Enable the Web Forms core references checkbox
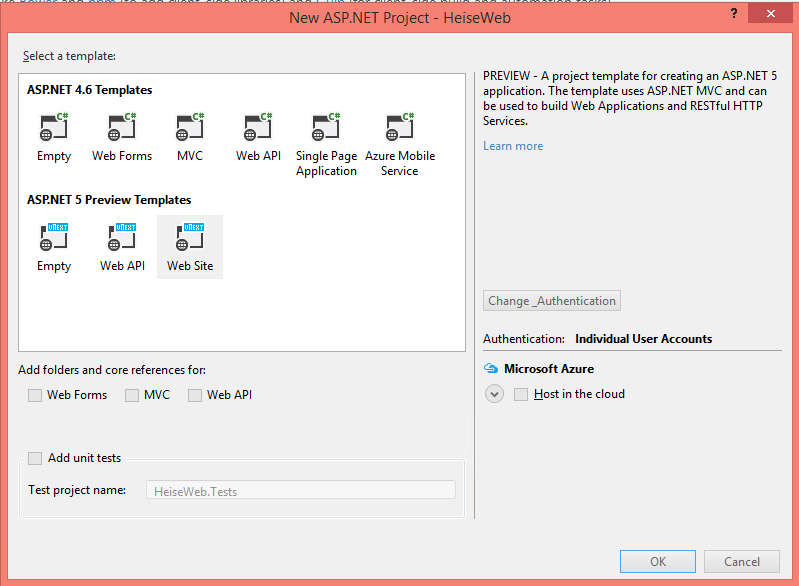Image resolution: width=799 pixels, height=586 pixels. (x=35, y=395)
